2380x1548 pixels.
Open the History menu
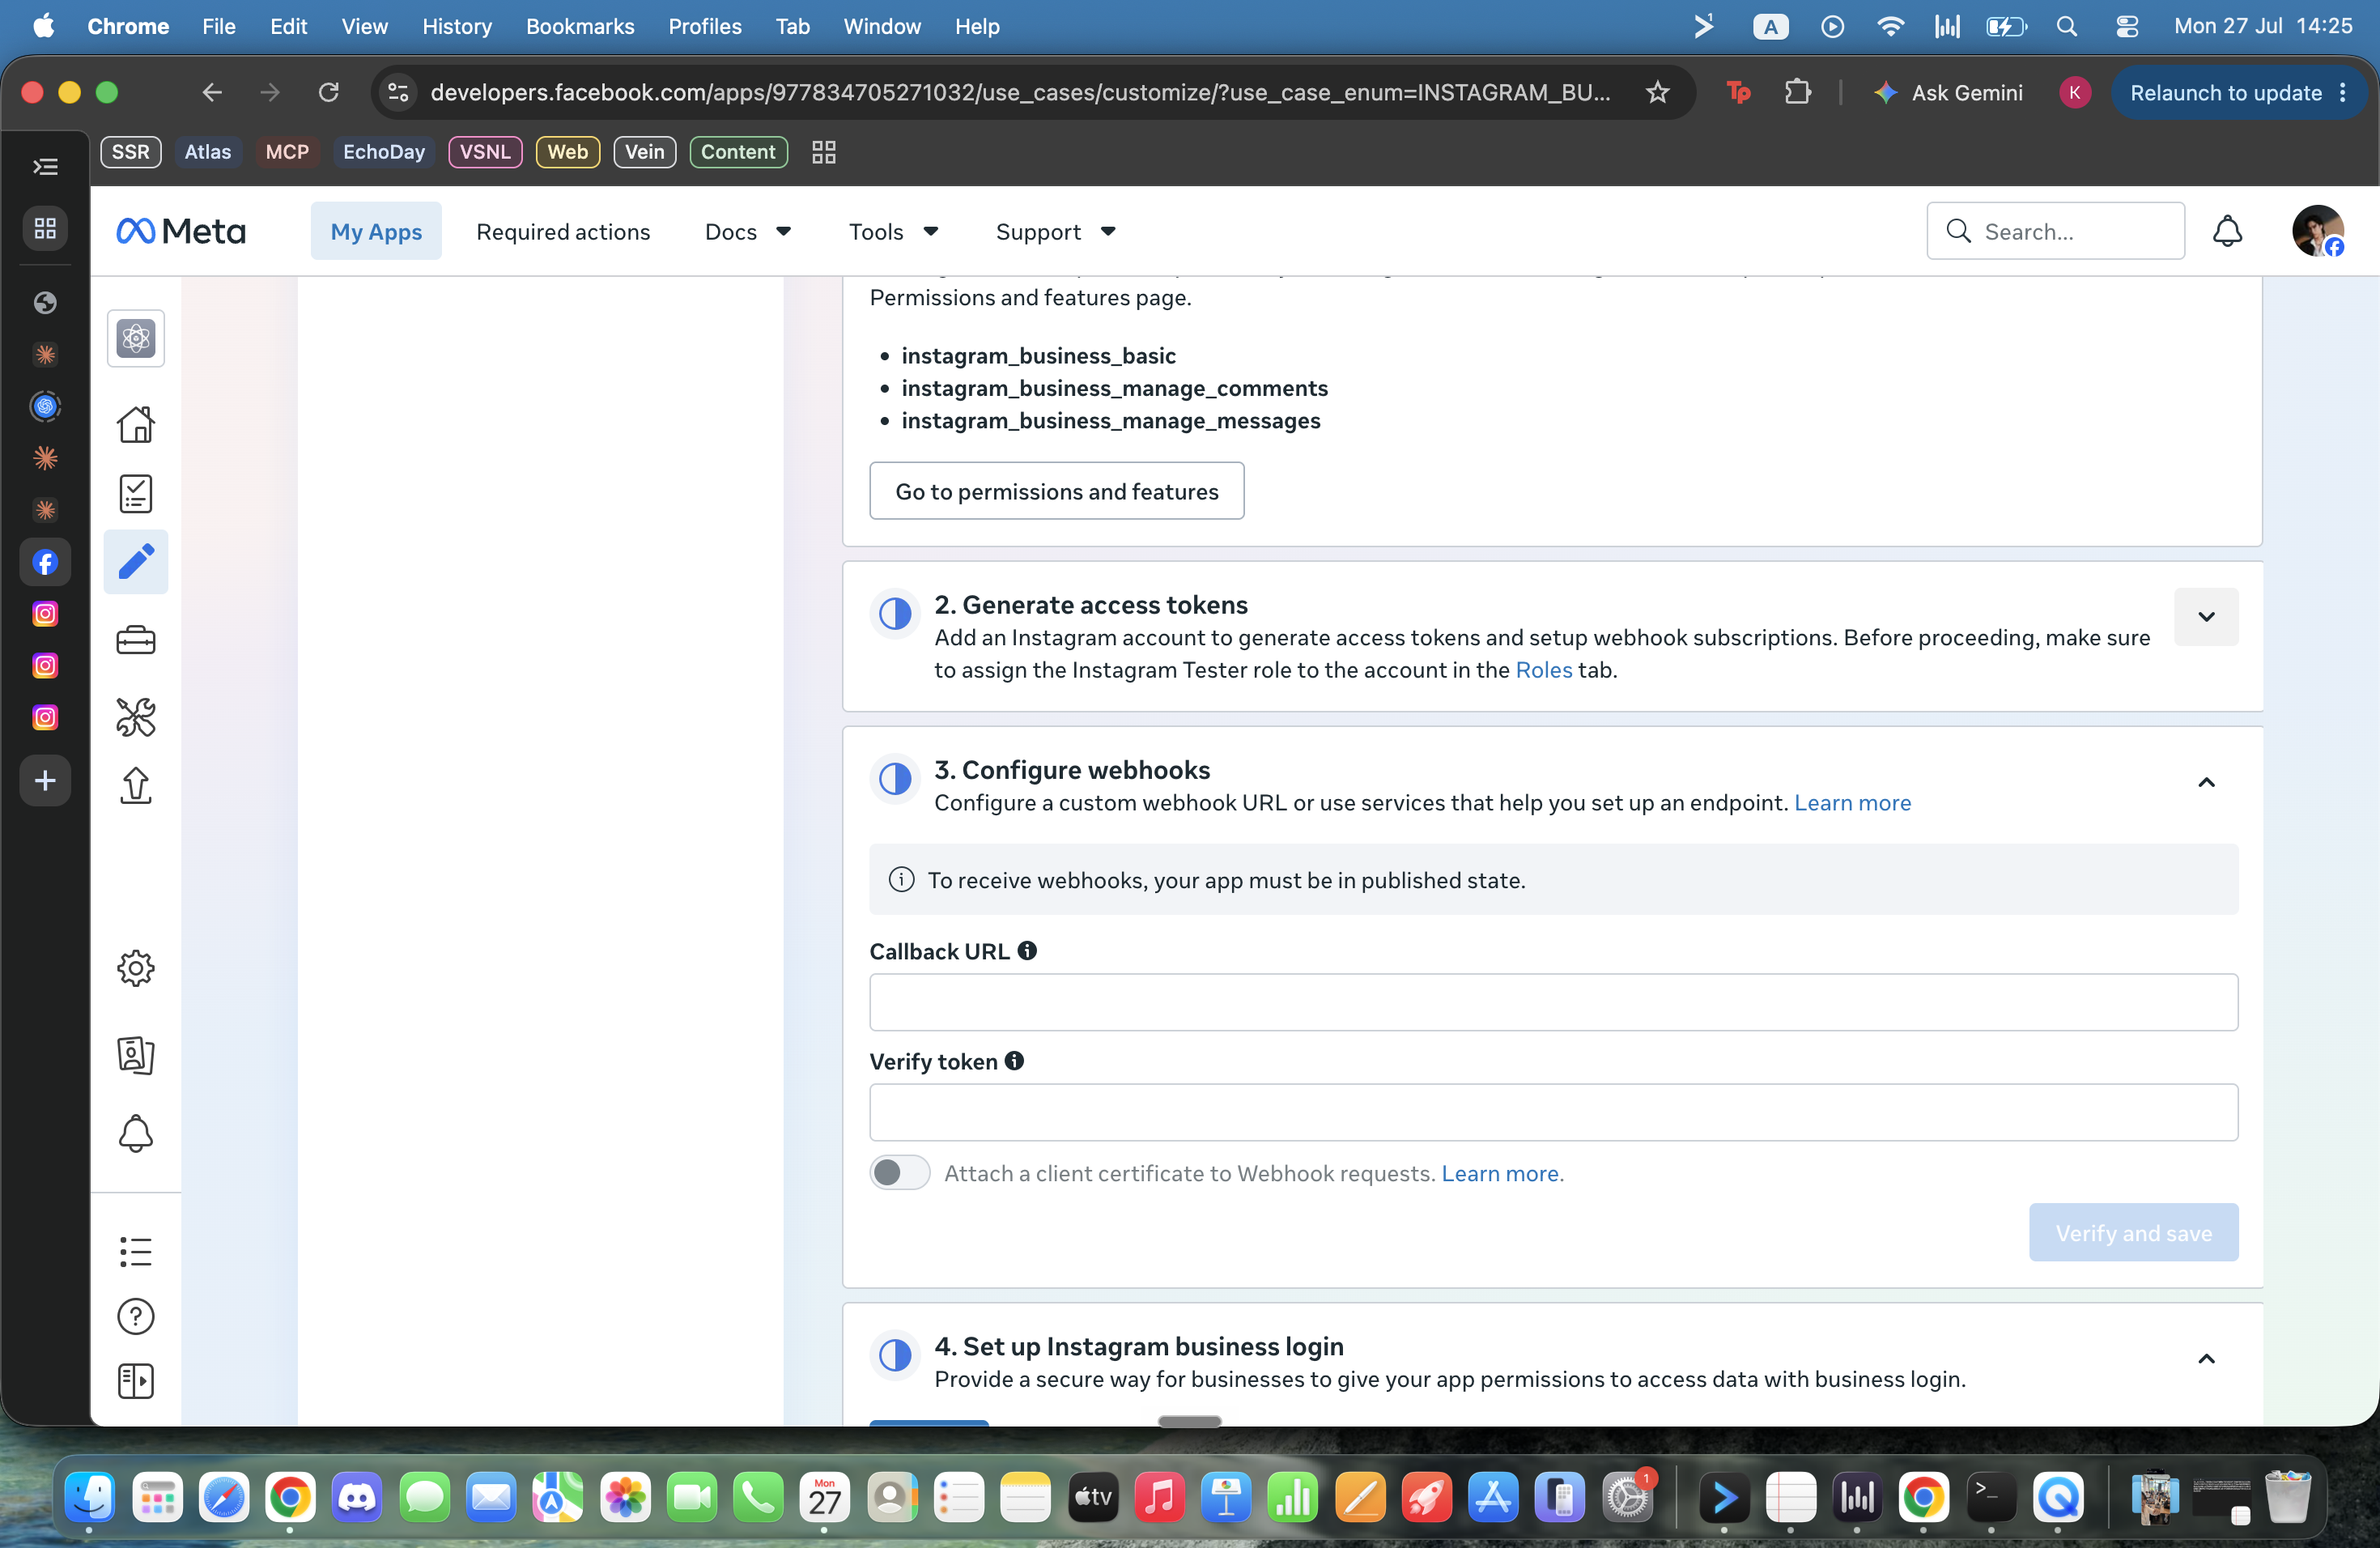(456, 26)
